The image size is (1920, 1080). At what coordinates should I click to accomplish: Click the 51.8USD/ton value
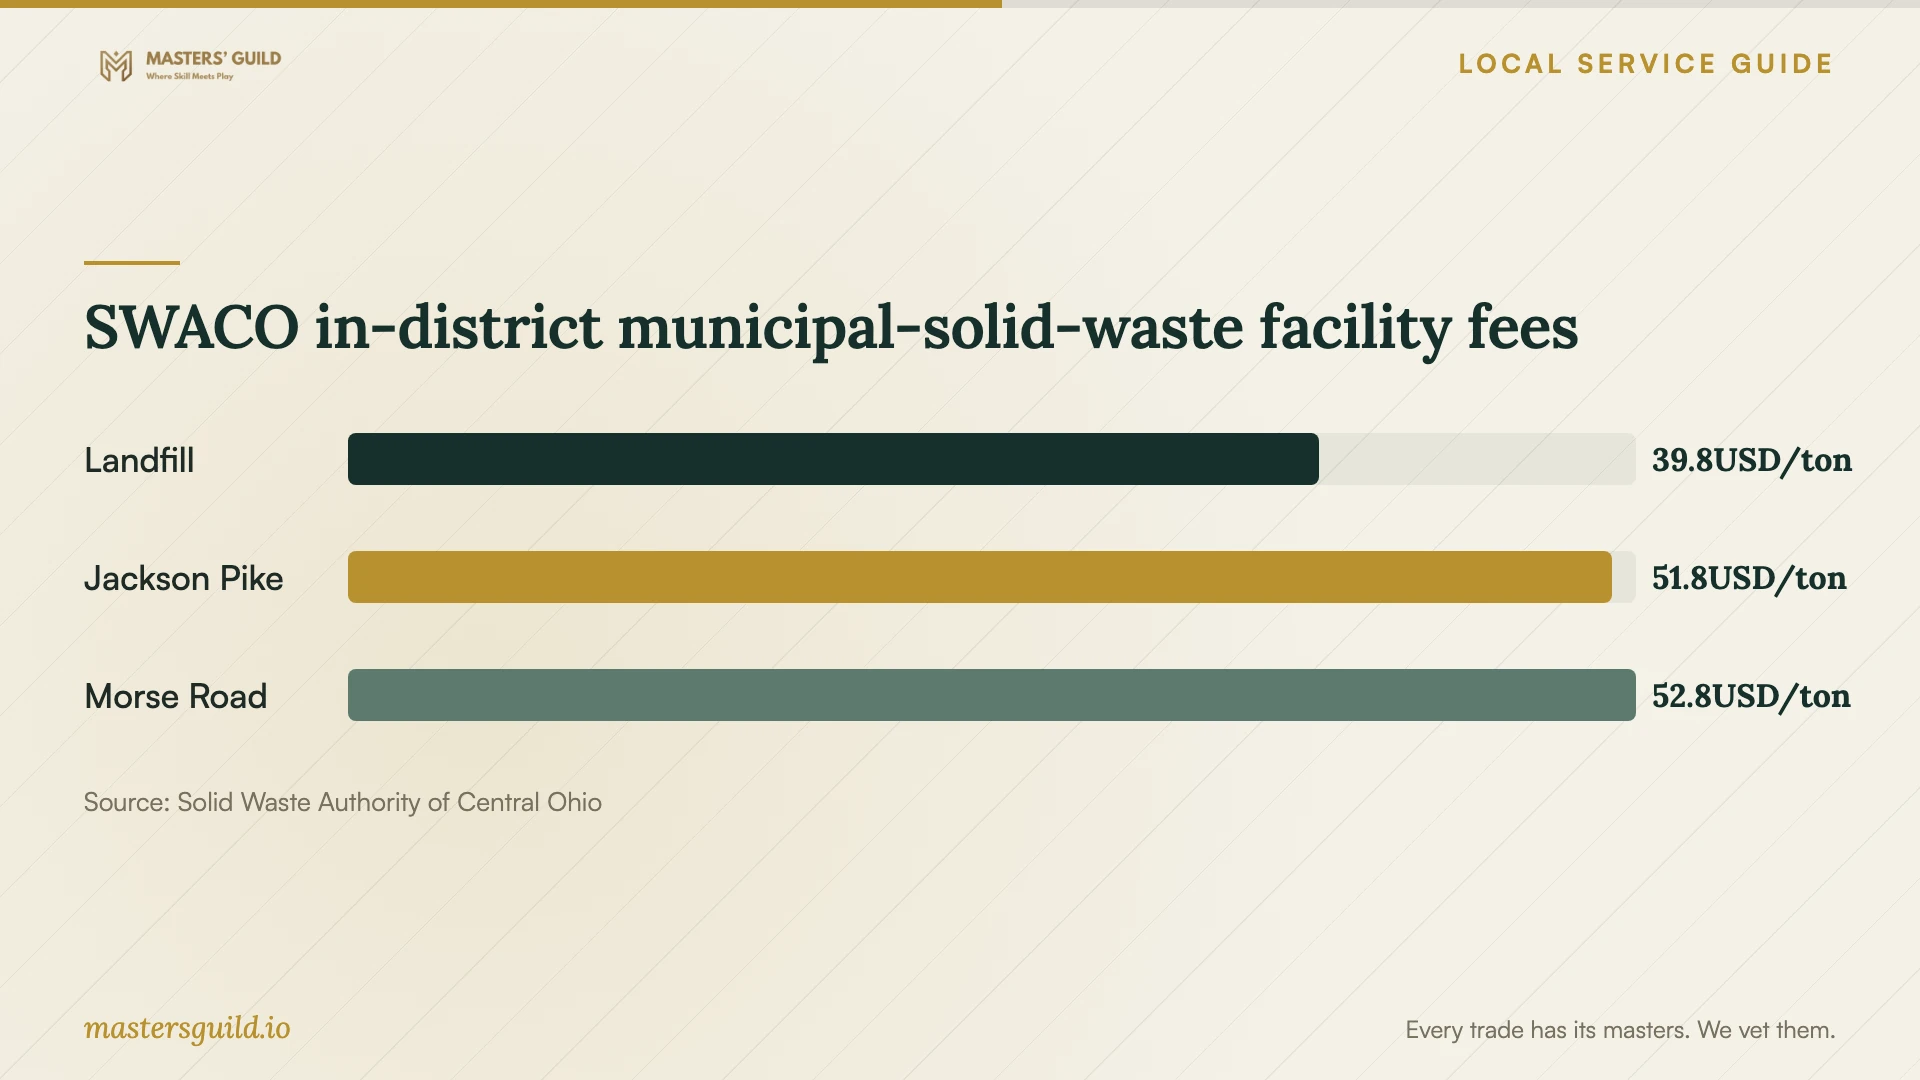(x=1749, y=578)
